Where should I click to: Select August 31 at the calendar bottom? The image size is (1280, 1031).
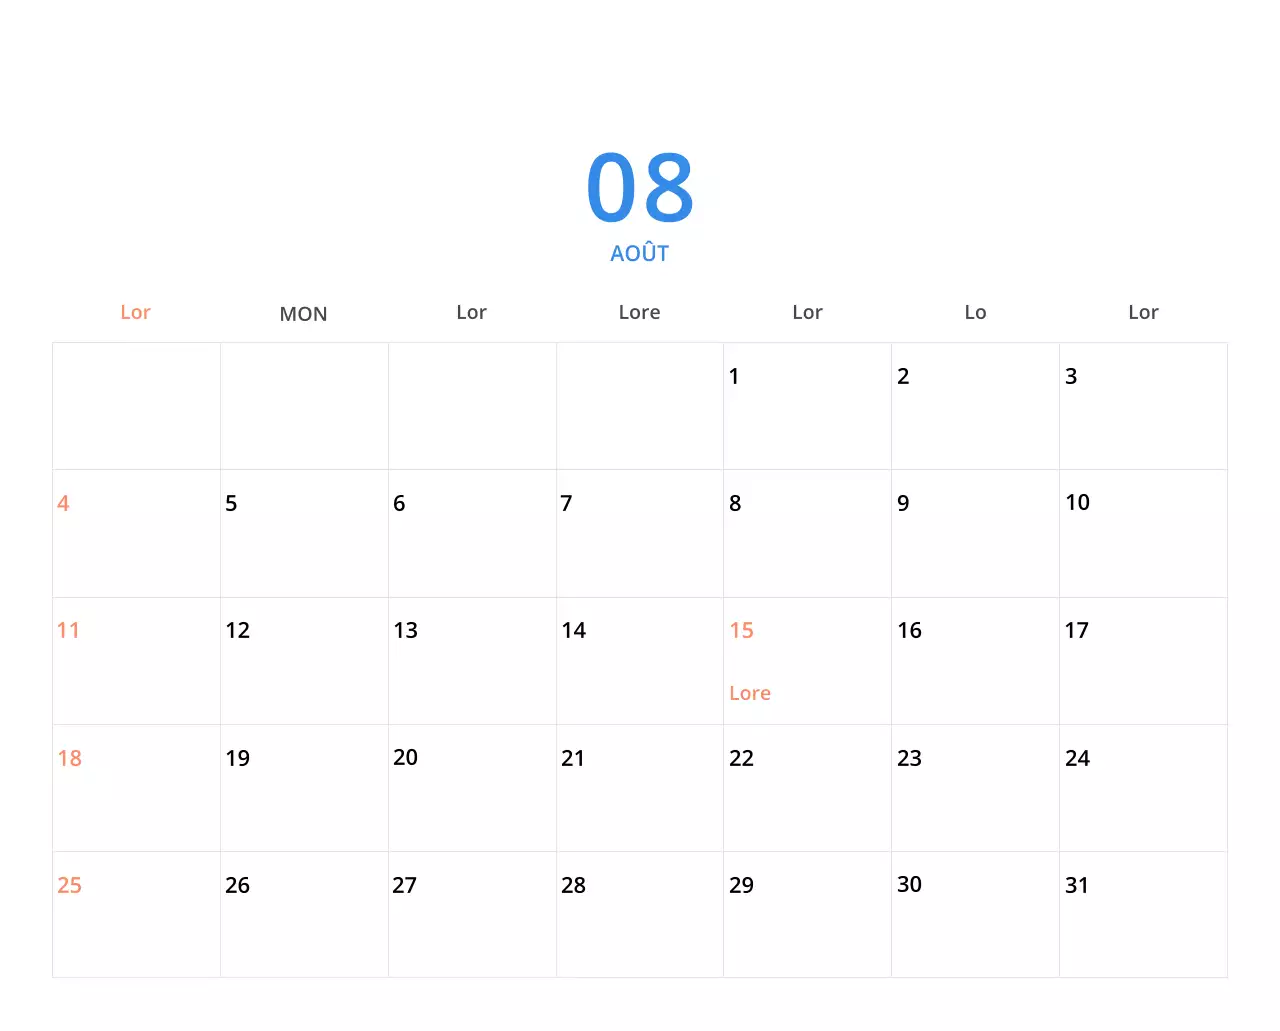tap(1143, 915)
